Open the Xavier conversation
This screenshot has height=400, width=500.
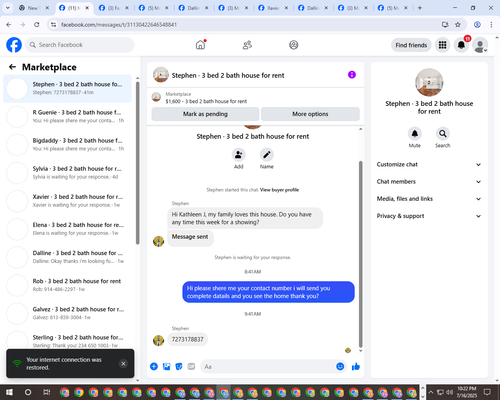[67, 201]
